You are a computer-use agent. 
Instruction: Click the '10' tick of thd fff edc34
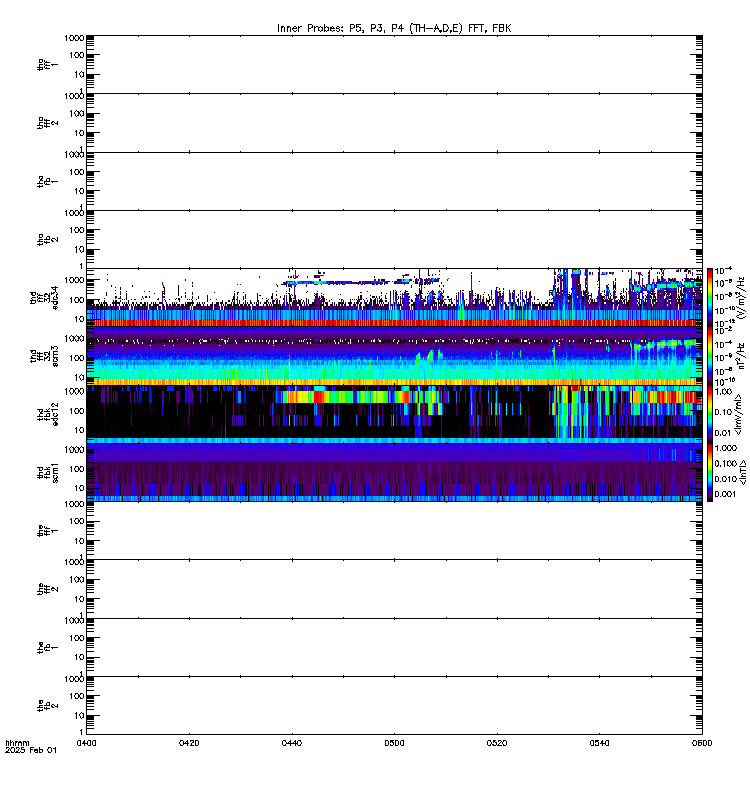80,319
